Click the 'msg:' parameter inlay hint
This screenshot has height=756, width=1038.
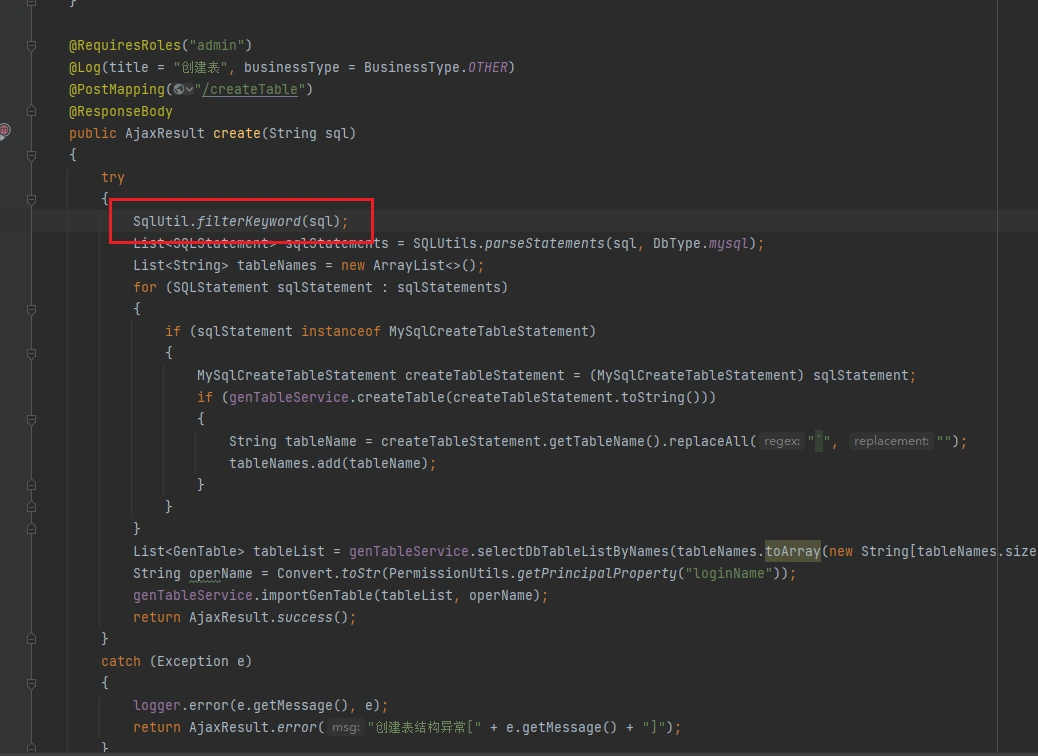point(345,728)
